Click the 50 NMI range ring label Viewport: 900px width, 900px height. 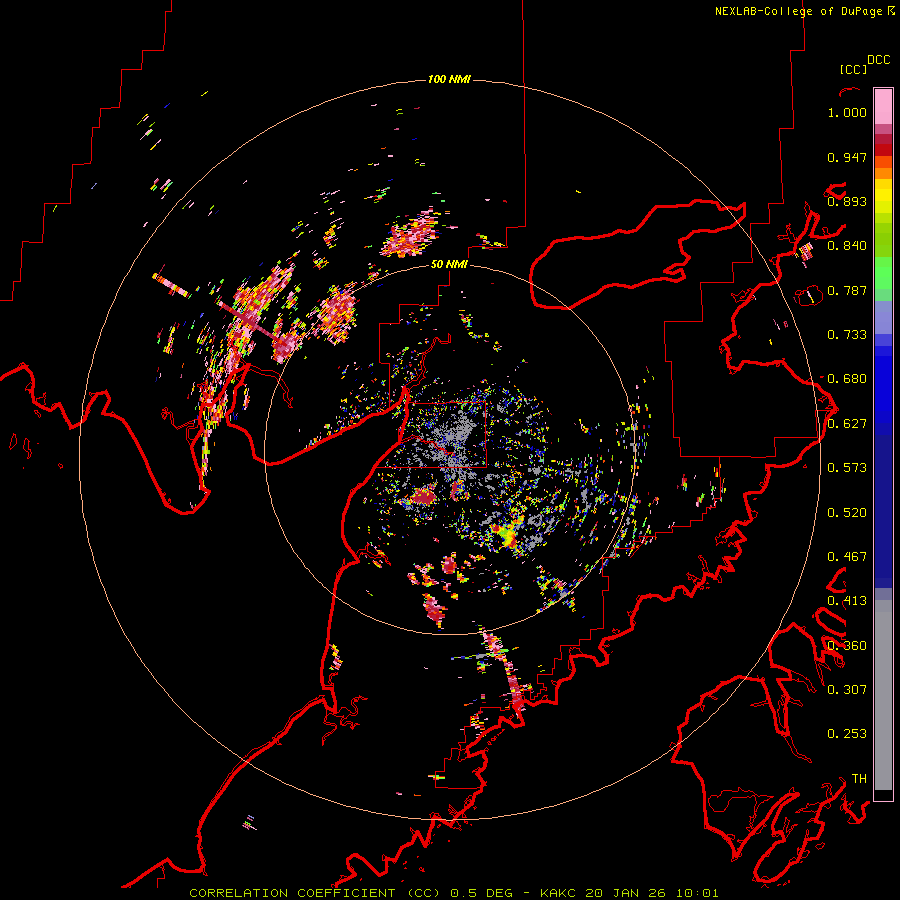449,264
